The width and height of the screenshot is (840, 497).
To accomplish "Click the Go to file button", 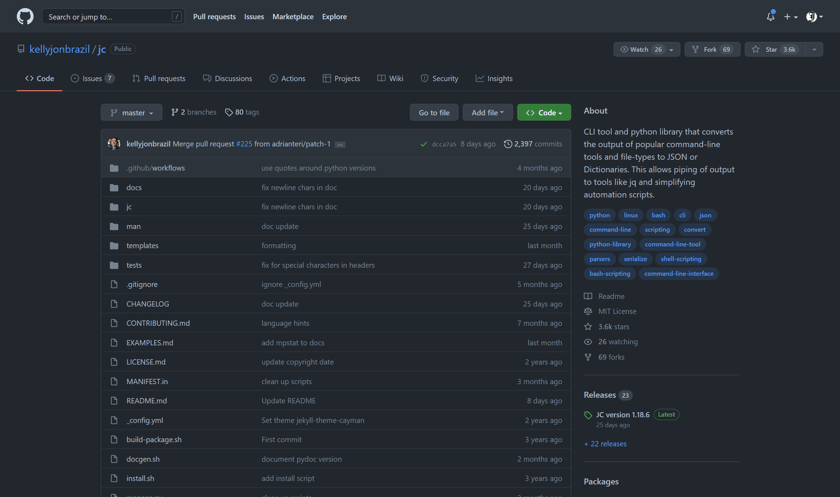I will (x=434, y=112).
